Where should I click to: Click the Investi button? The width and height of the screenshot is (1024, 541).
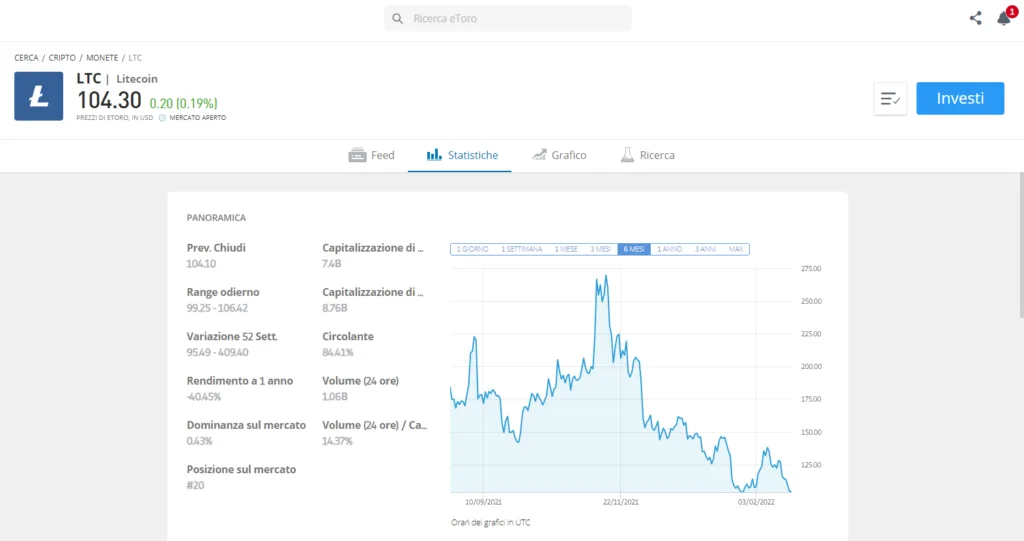coord(960,98)
